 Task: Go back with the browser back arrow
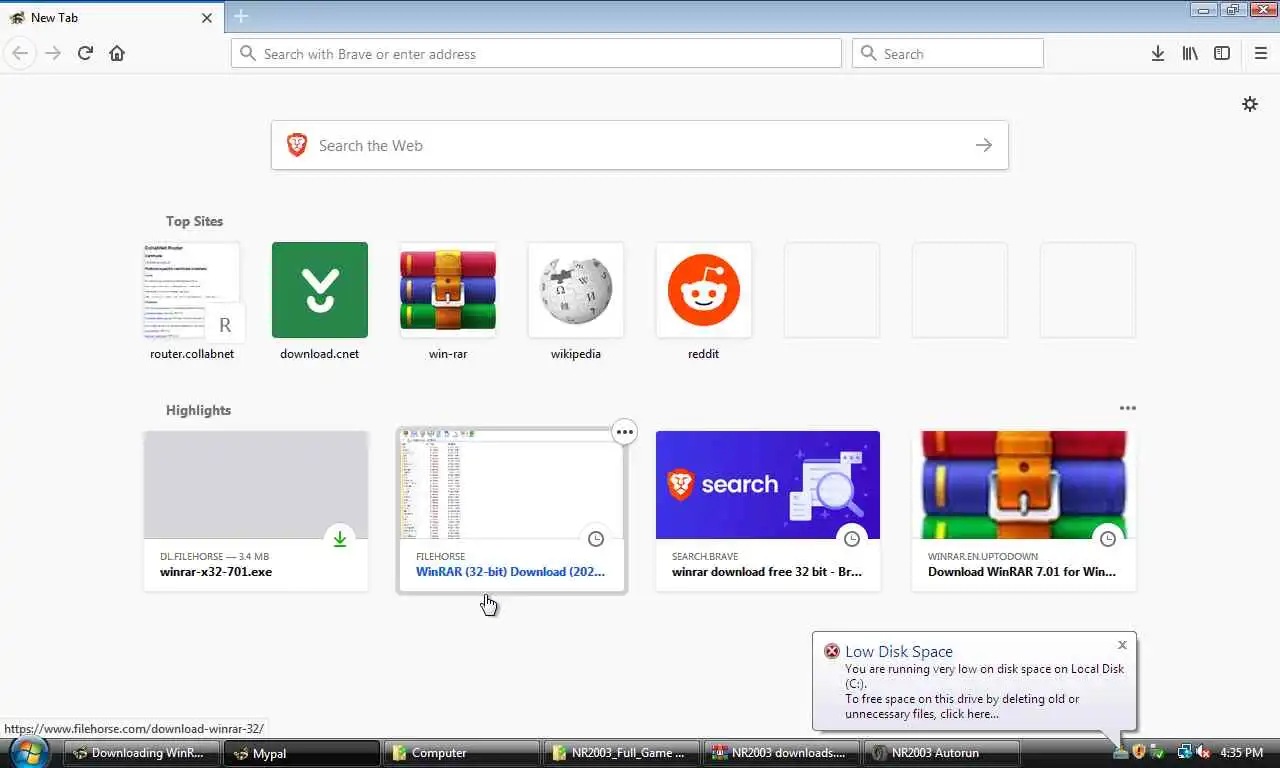pyautogui.click(x=20, y=54)
